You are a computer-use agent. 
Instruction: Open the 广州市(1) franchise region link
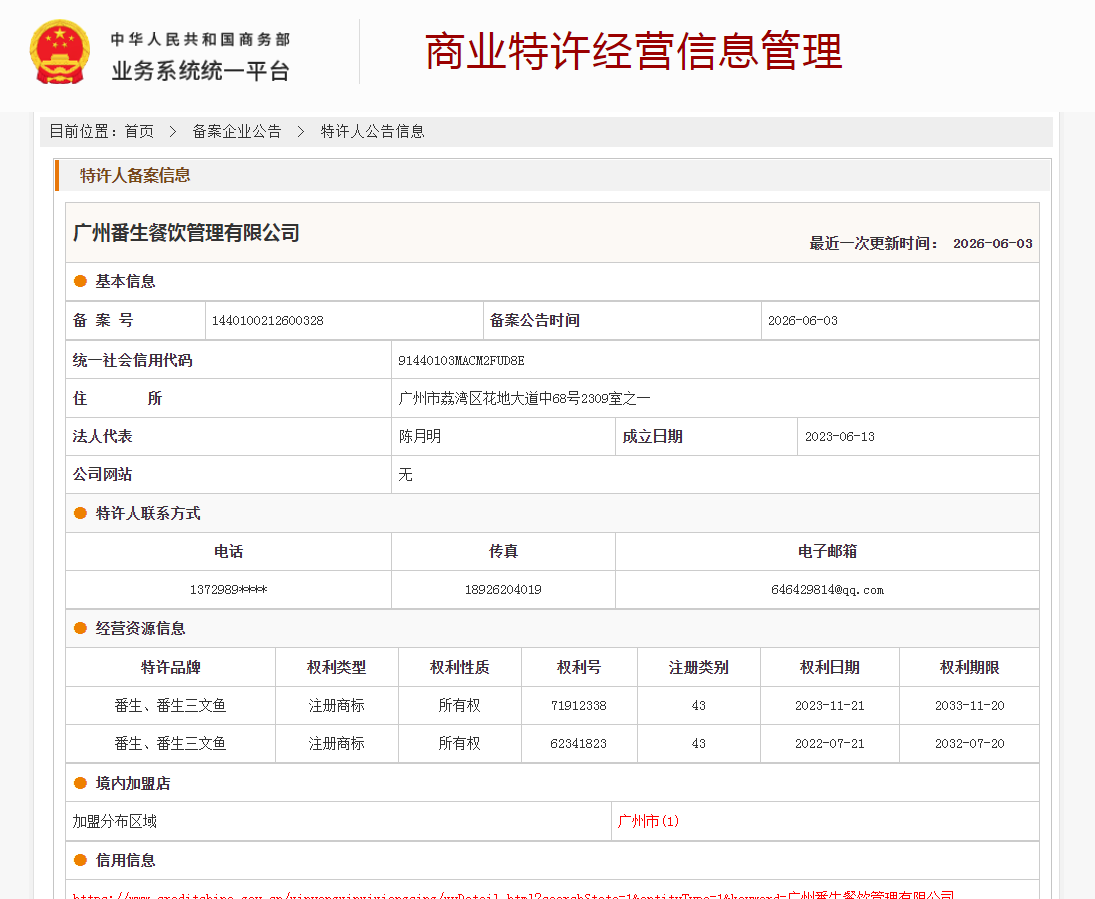(x=648, y=821)
